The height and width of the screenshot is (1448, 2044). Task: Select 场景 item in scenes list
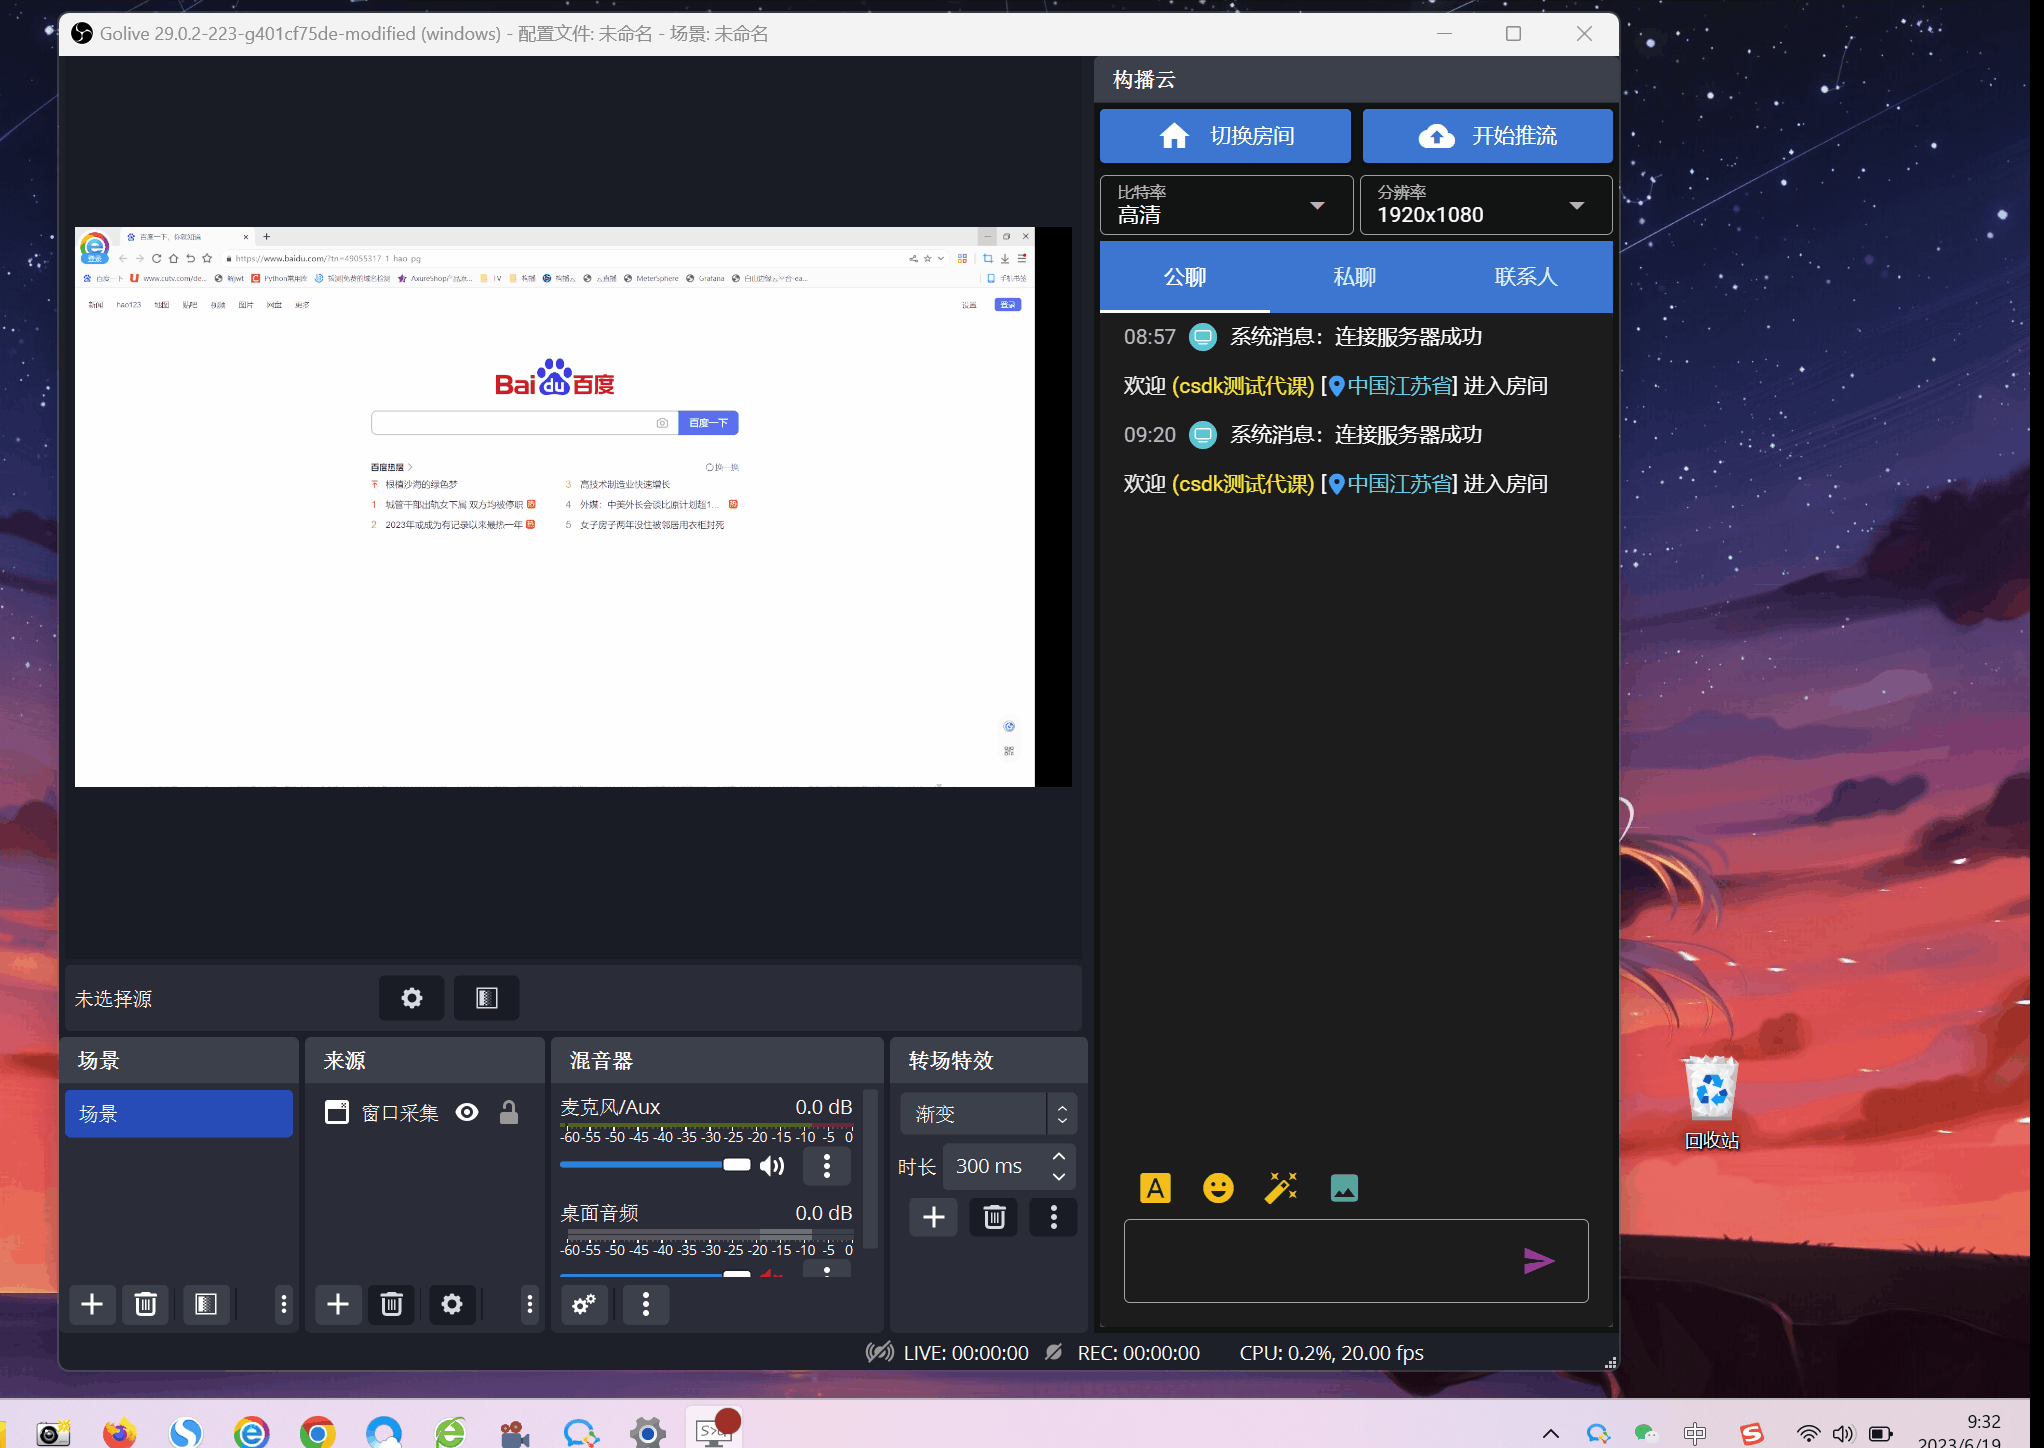point(179,1114)
